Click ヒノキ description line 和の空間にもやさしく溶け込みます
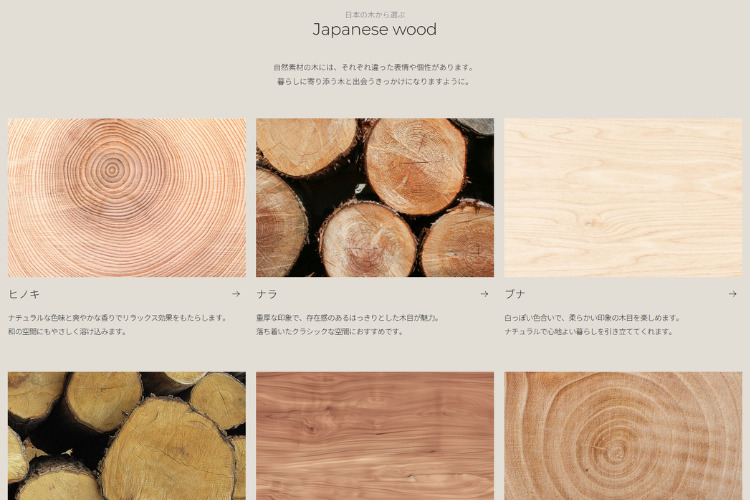The height and width of the screenshot is (500, 750). point(67,331)
